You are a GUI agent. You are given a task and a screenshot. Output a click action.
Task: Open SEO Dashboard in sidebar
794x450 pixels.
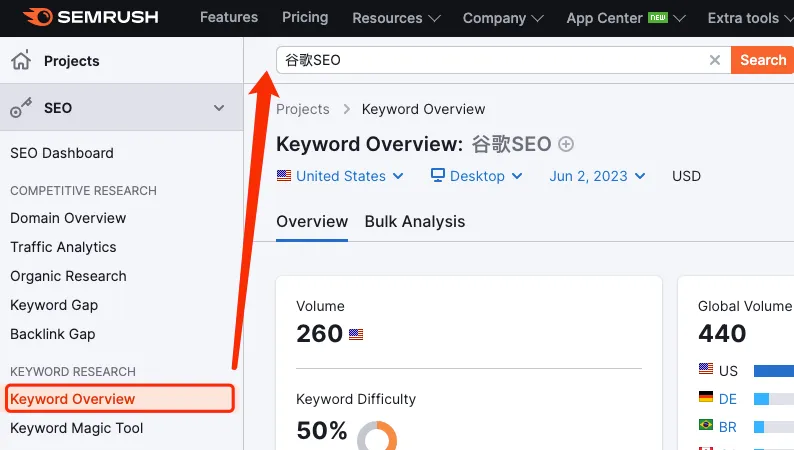pyautogui.click(x=62, y=153)
